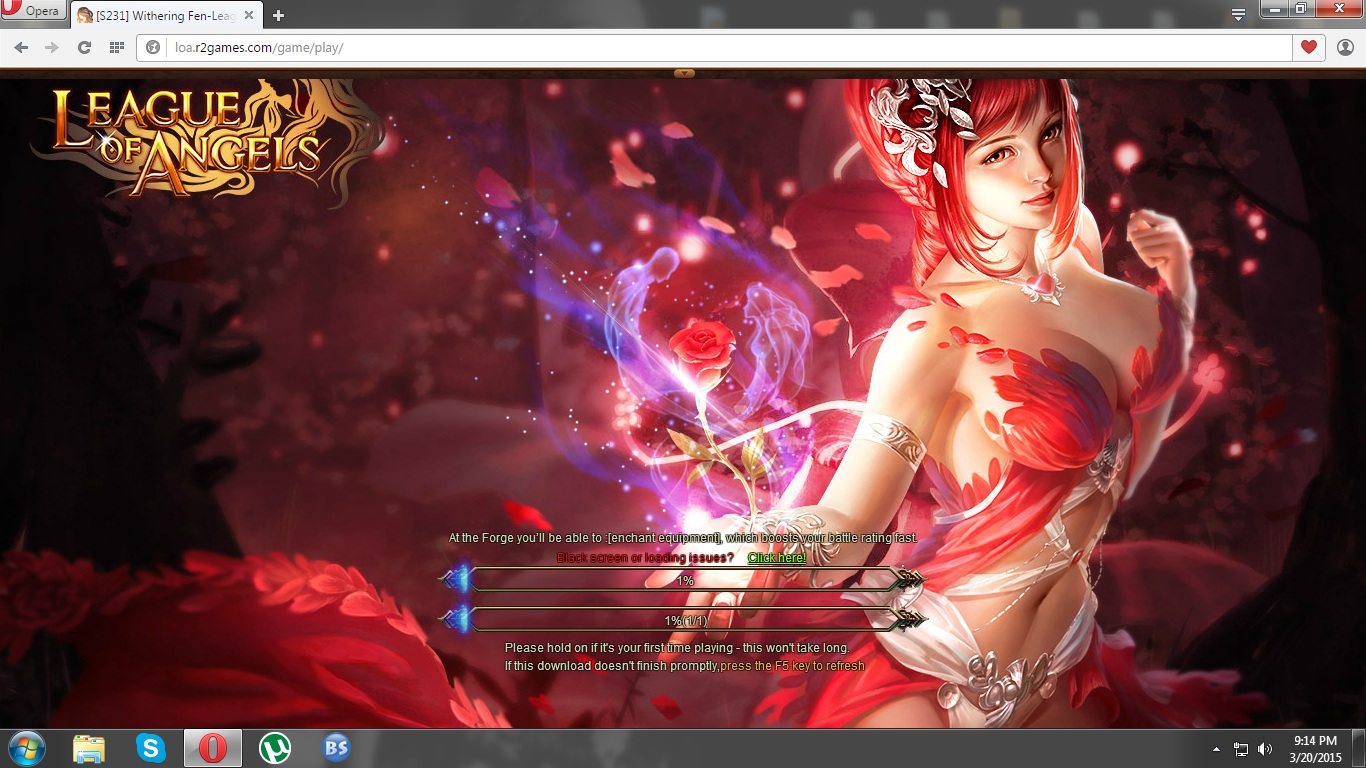Click the browser Back arrow button
Image resolution: width=1366 pixels, height=768 pixels.
(21, 47)
